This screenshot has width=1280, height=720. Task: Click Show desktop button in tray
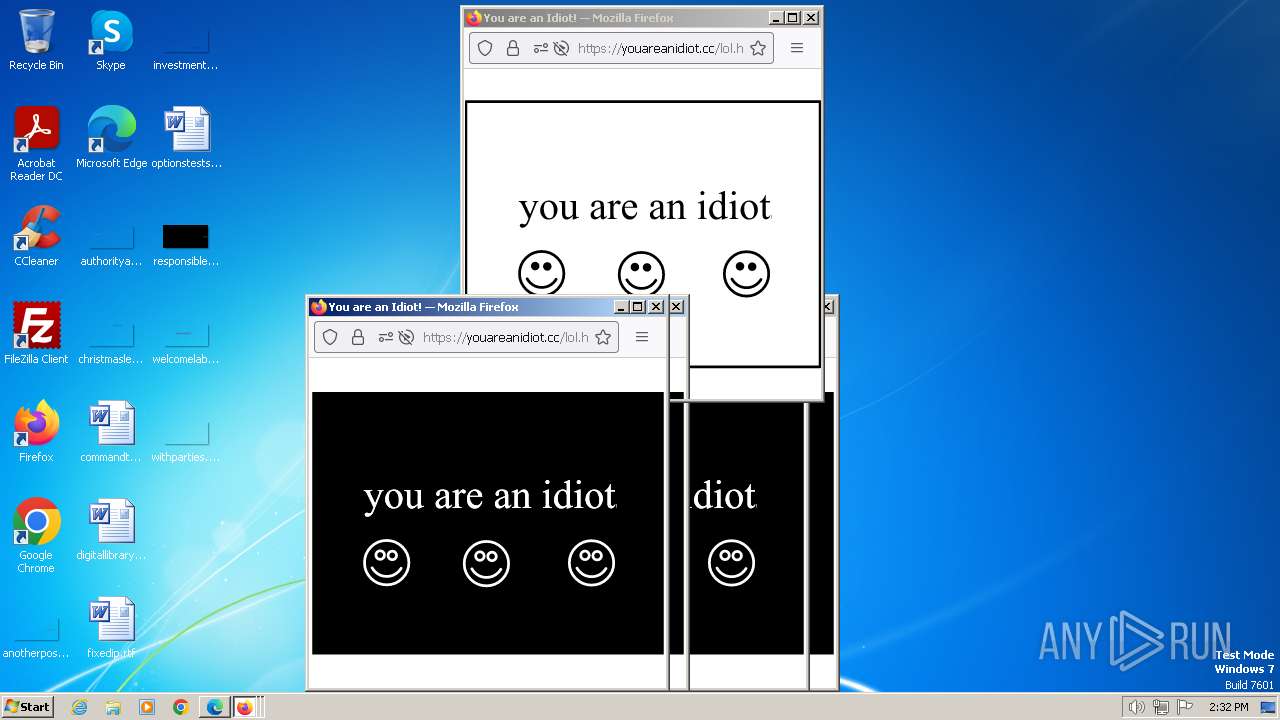1268,707
